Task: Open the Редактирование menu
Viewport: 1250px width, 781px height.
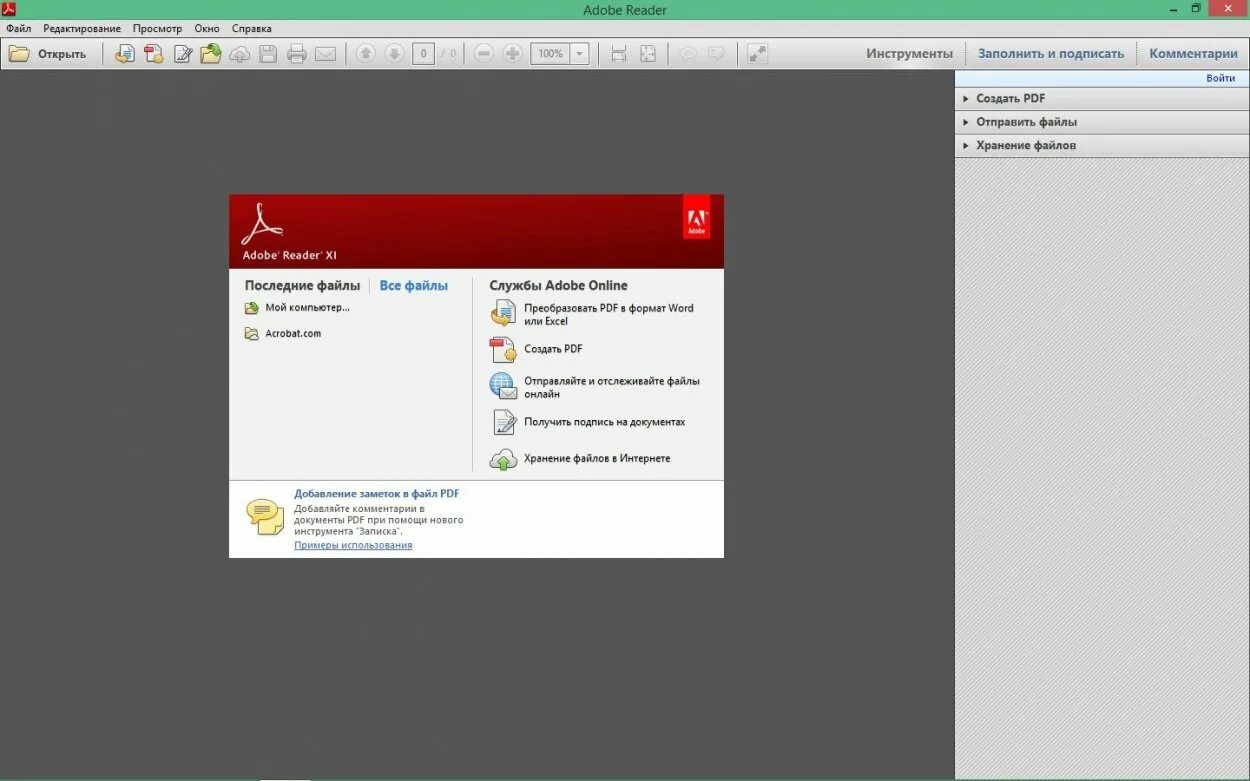Action: 82,29
